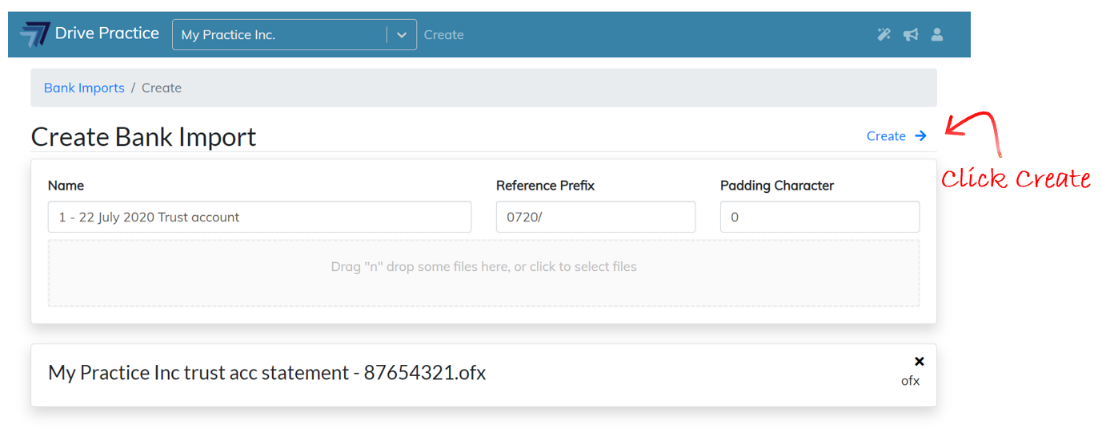1102x435 pixels.
Task: Click into the Padding Character field
Action: point(819,217)
